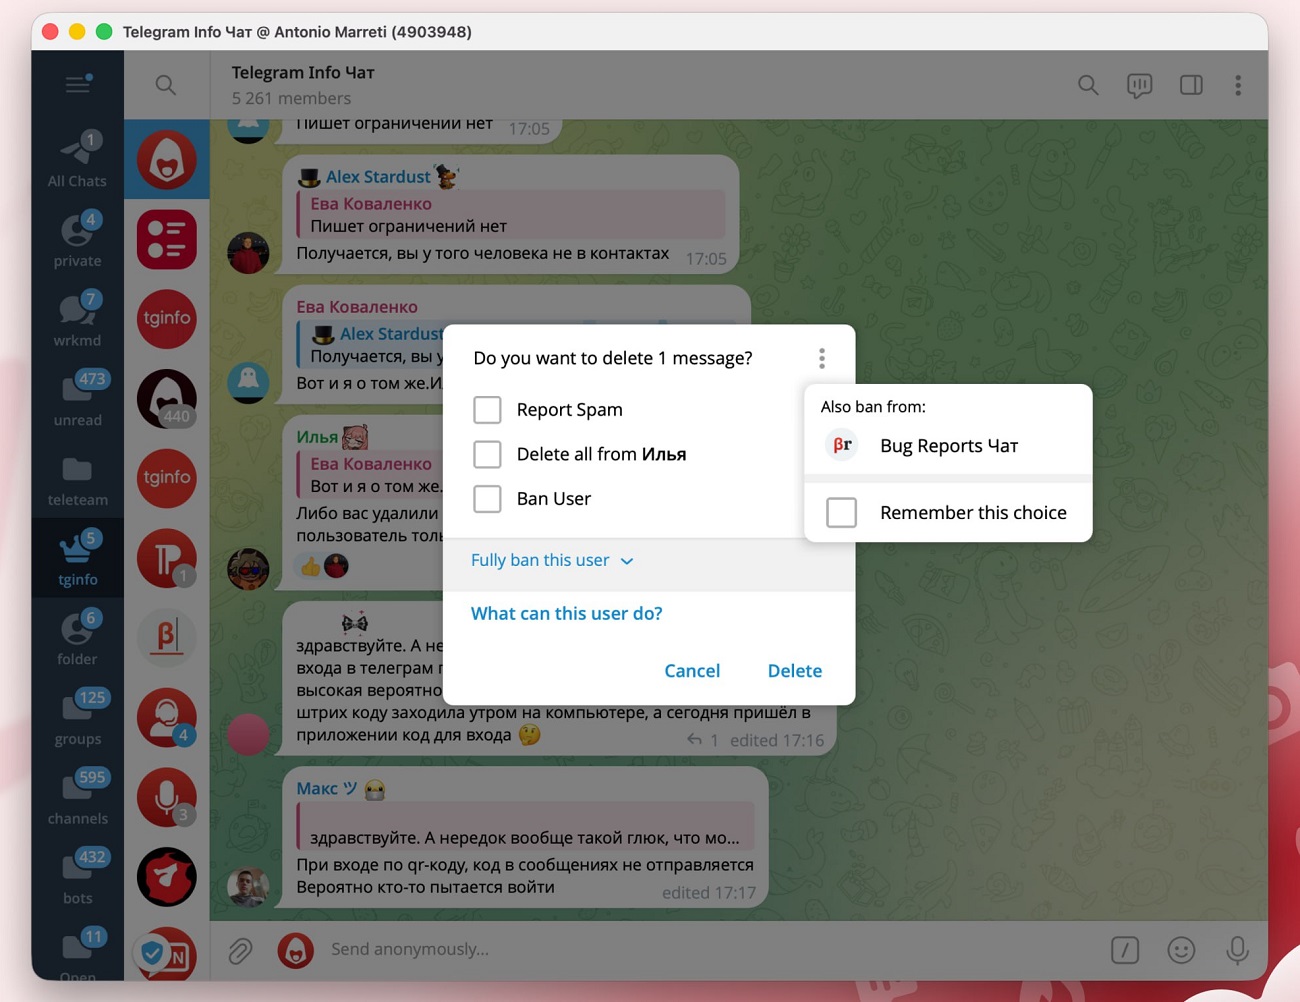Toggle the right info panel icon
The height and width of the screenshot is (1002, 1300).
1190,85
